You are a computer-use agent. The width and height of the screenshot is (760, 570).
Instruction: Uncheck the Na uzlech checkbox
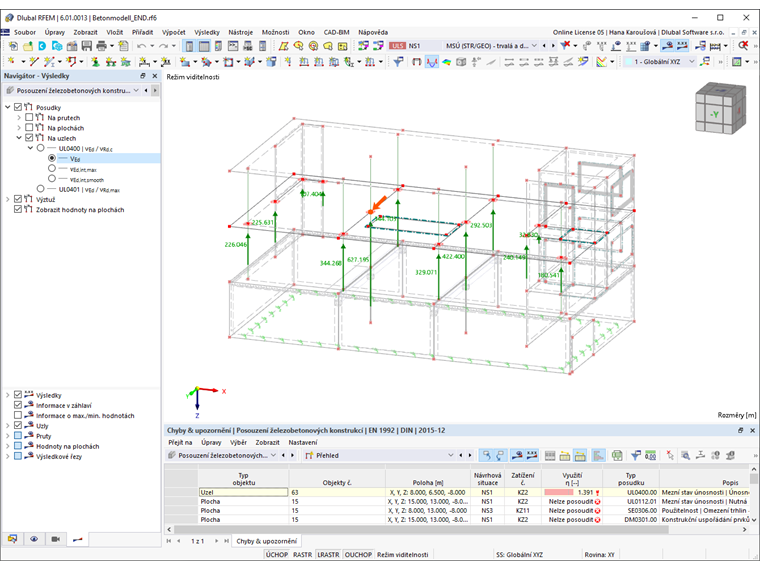[29, 138]
